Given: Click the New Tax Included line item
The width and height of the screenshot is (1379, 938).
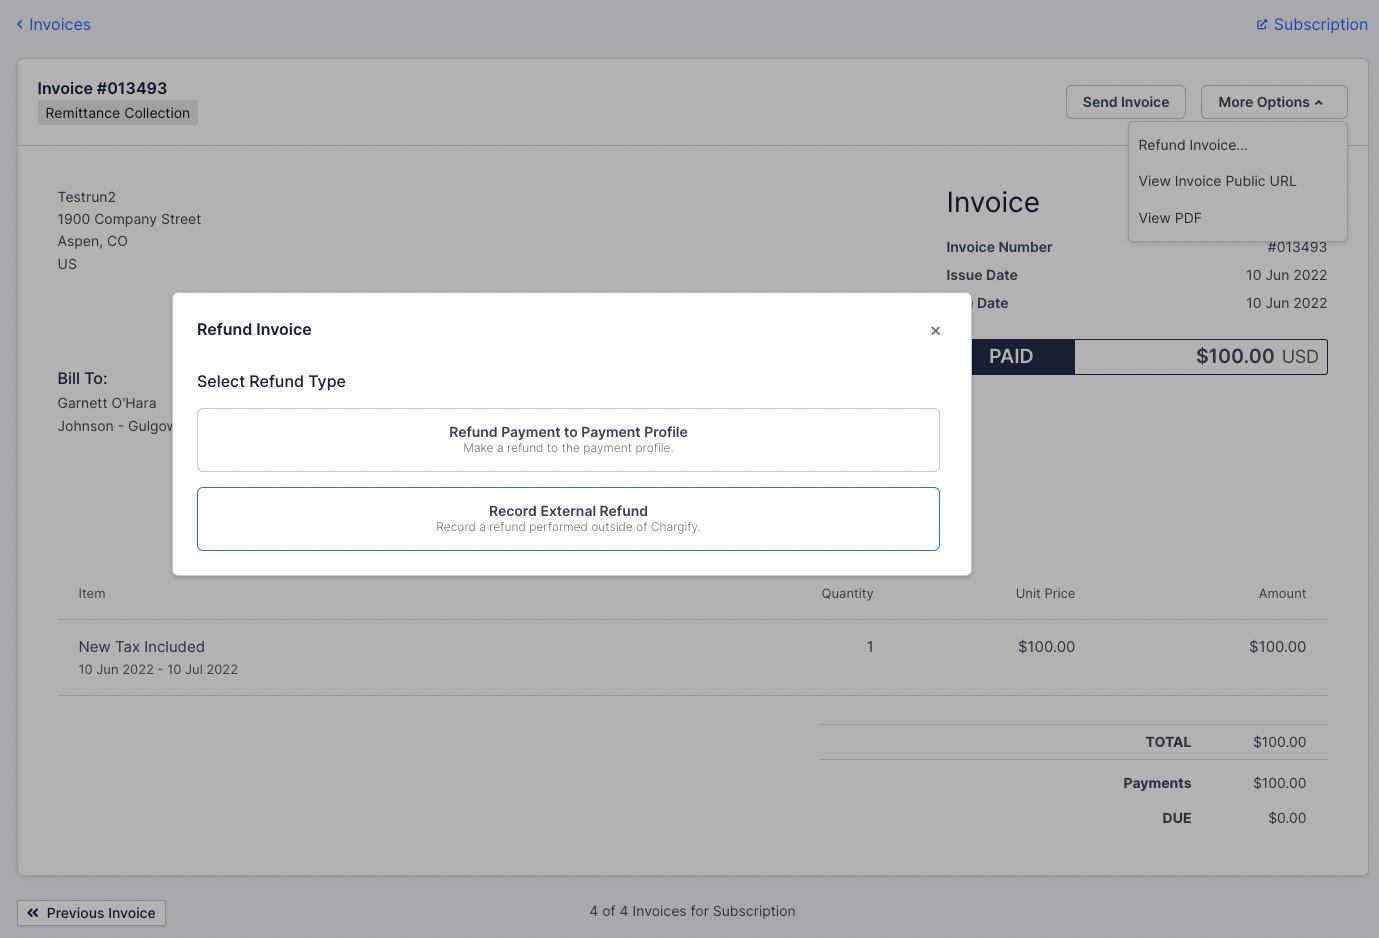Looking at the screenshot, I should [141, 646].
